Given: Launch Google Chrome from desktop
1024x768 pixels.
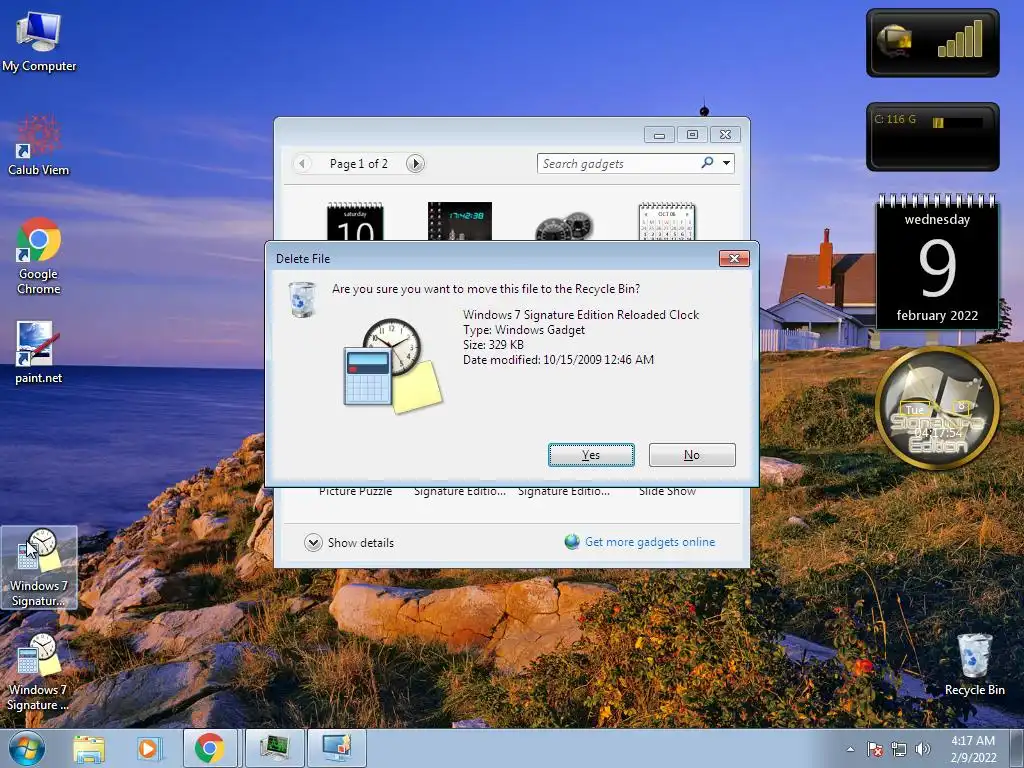Looking at the screenshot, I should (x=39, y=256).
